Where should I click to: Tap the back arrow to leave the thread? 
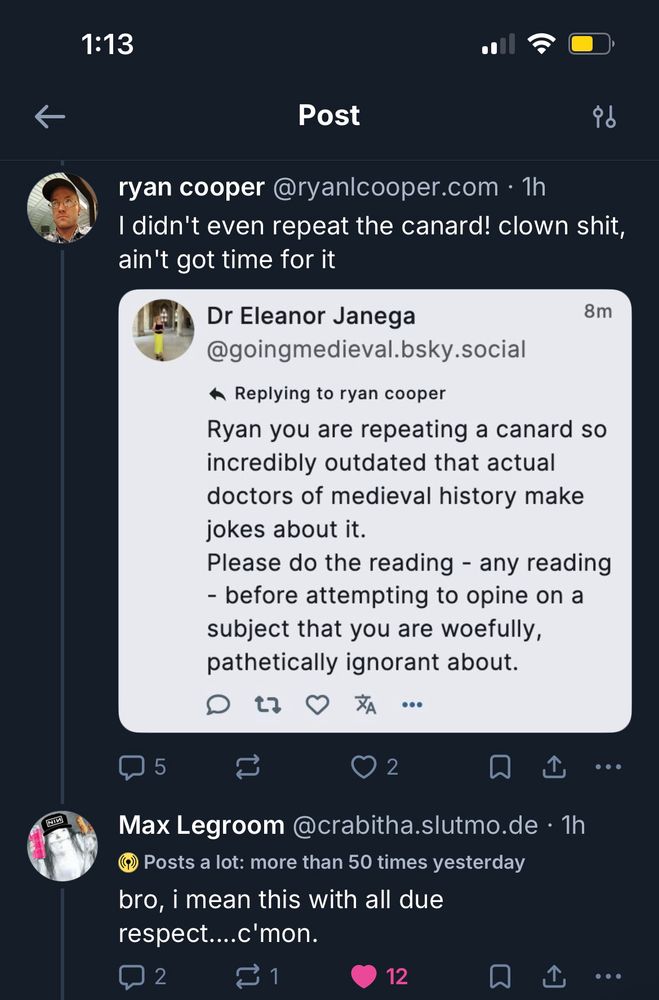click(49, 116)
